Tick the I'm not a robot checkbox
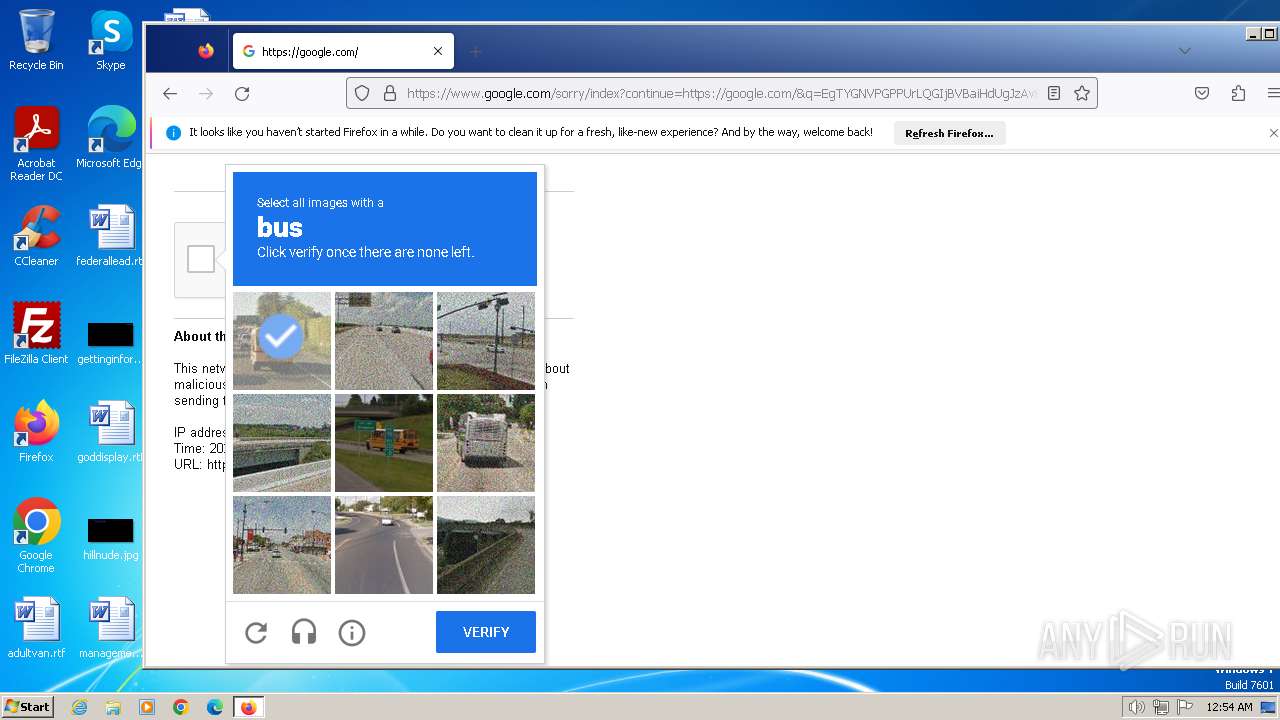The image size is (1280, 720). pyautogui.click(x=201, y=259)
